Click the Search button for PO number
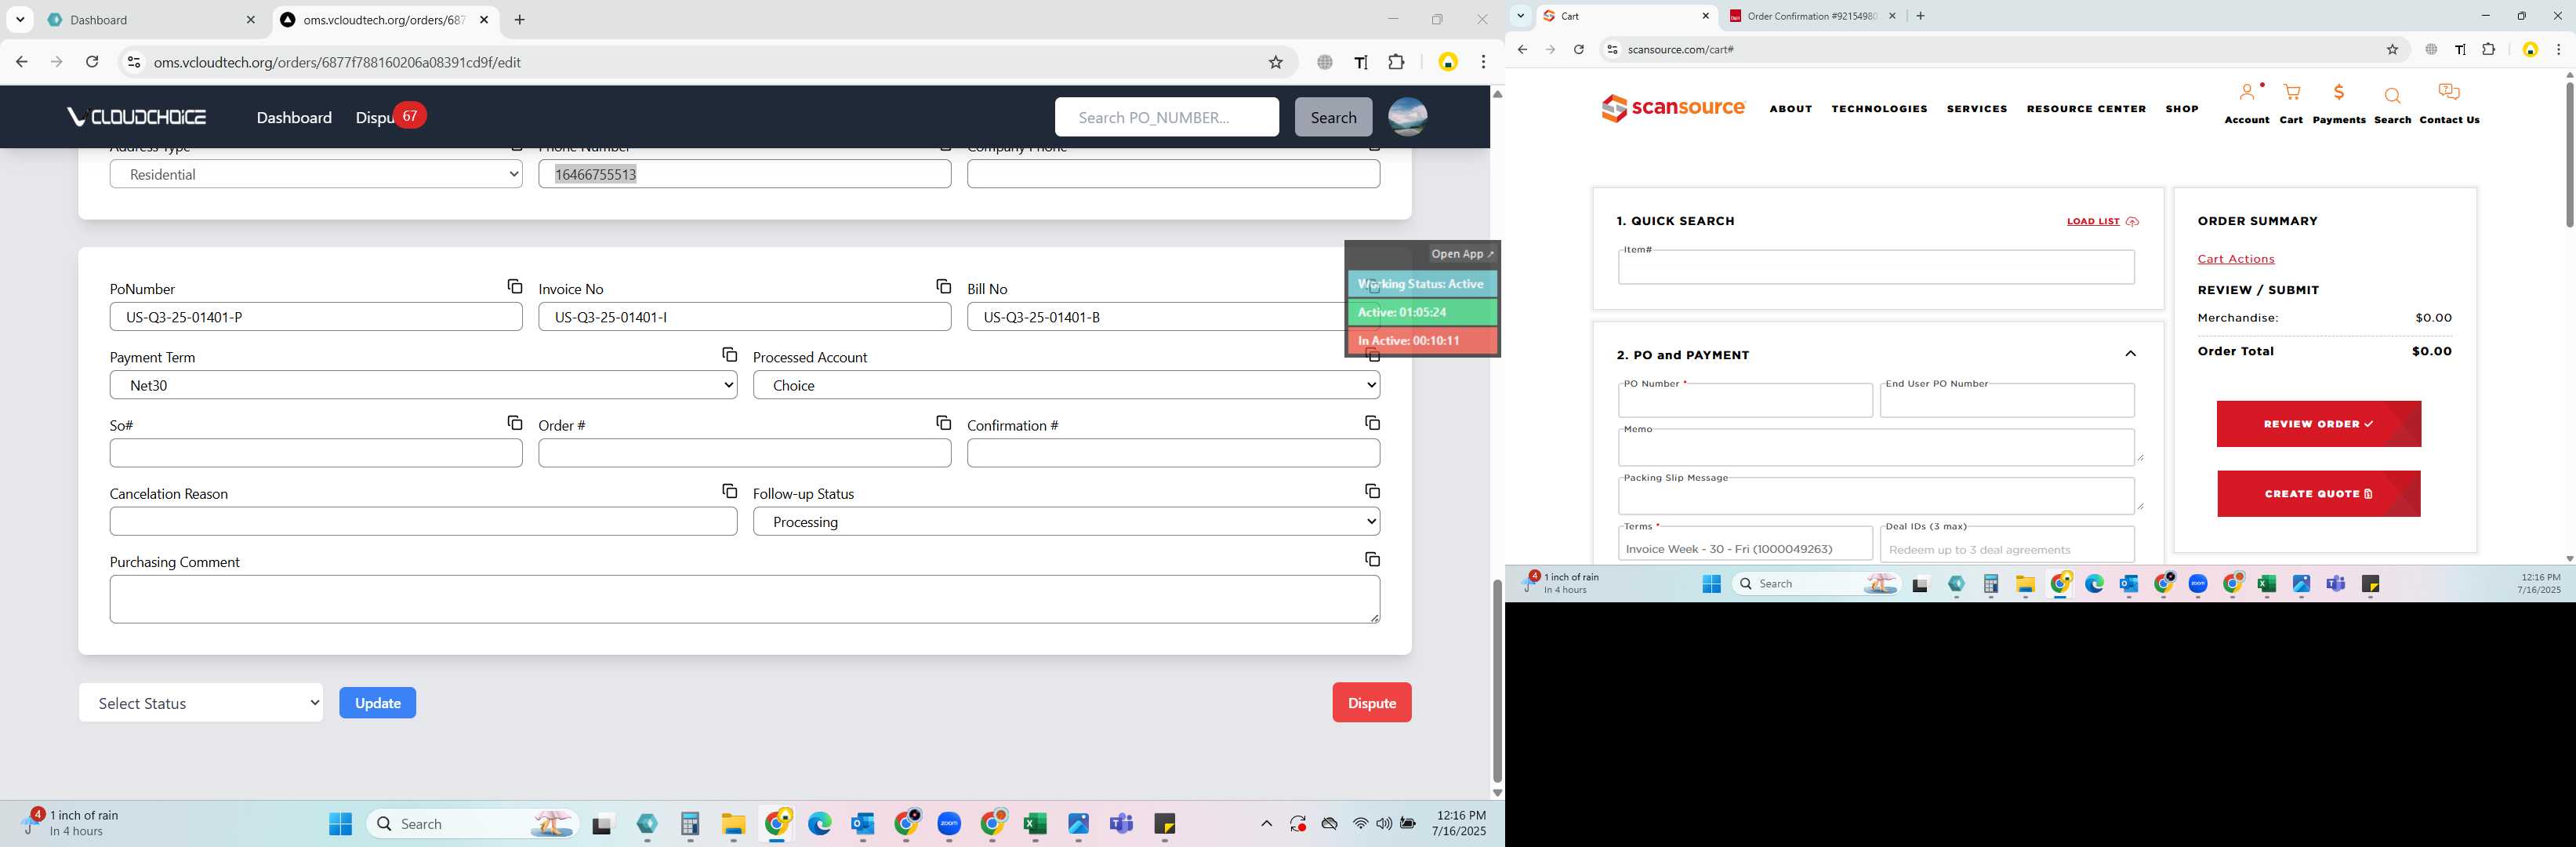Image resolution: width=2576 pixels, height=847 pixels. tap(1333, 117)
